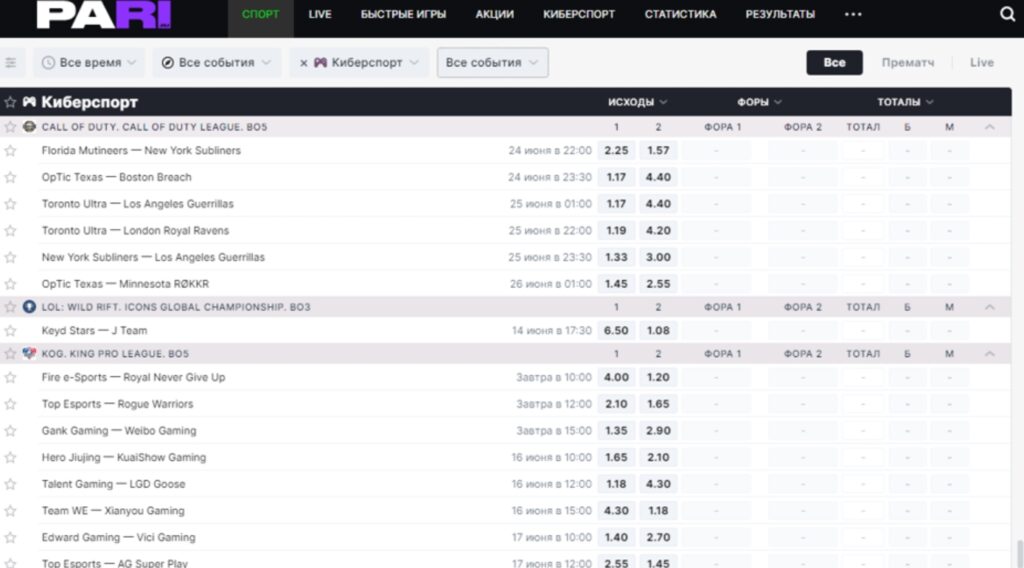Star Toronto Ultra — Los Angeles Guerrillas match
The image size is (1024, 568).
pyautogui.click(x=10, y=204)
